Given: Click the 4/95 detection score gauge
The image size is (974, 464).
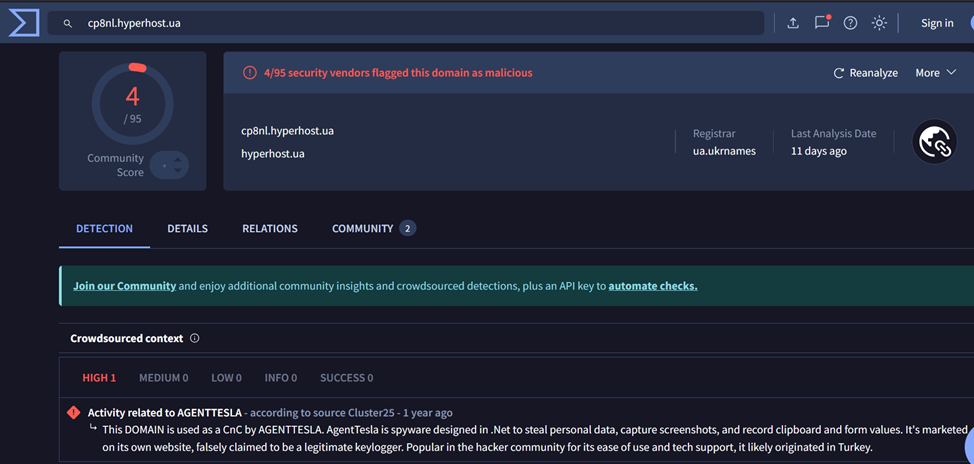Looking at the screenshot, I should (x=132, y=103).
